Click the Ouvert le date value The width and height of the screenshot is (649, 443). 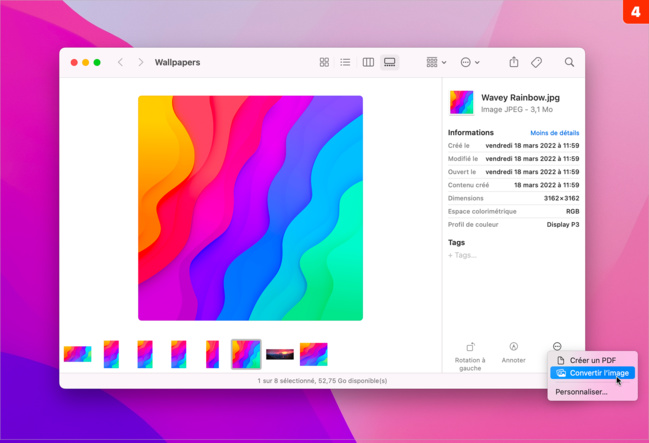point(532,172)
